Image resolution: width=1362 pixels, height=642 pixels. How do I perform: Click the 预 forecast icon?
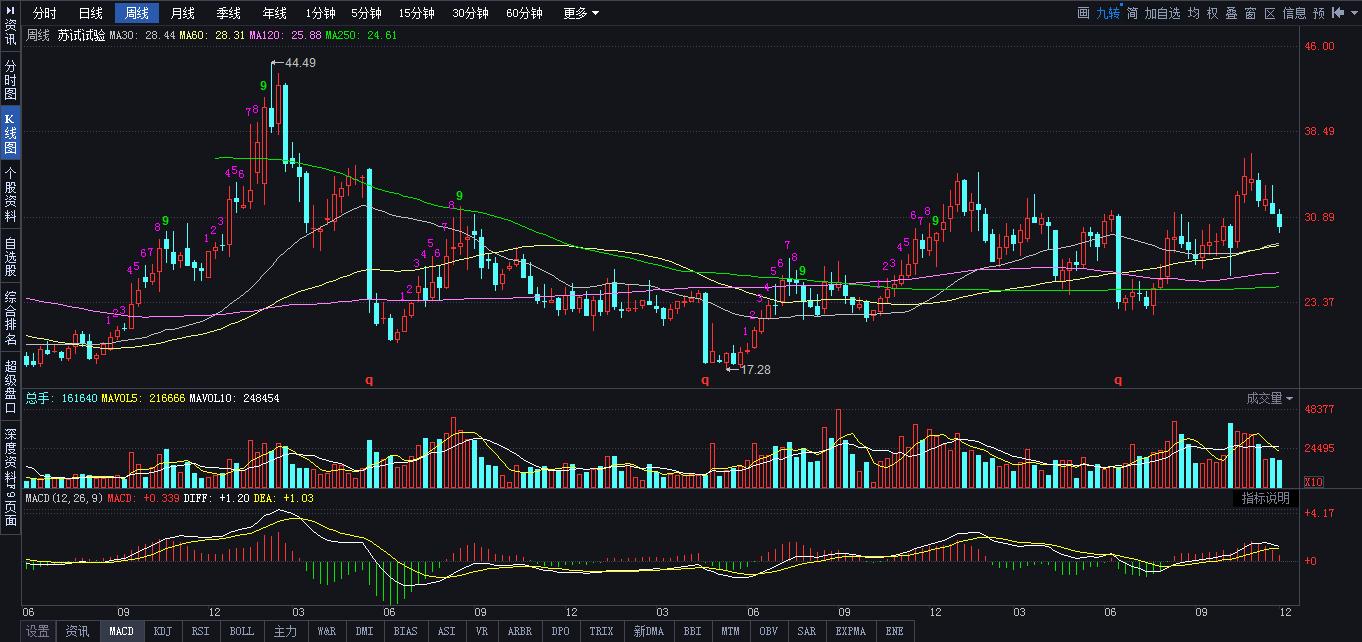tap(1319, 12)
